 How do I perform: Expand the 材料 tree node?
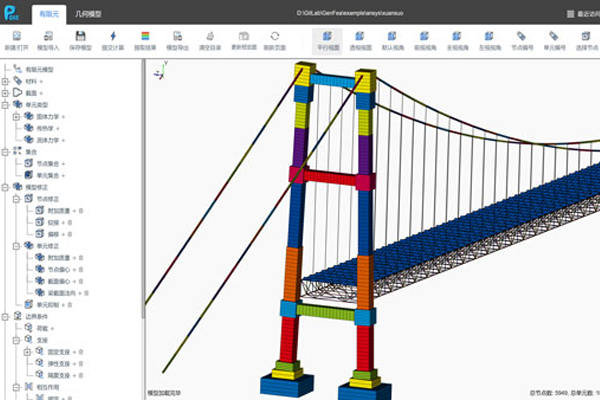click(7, 80)
